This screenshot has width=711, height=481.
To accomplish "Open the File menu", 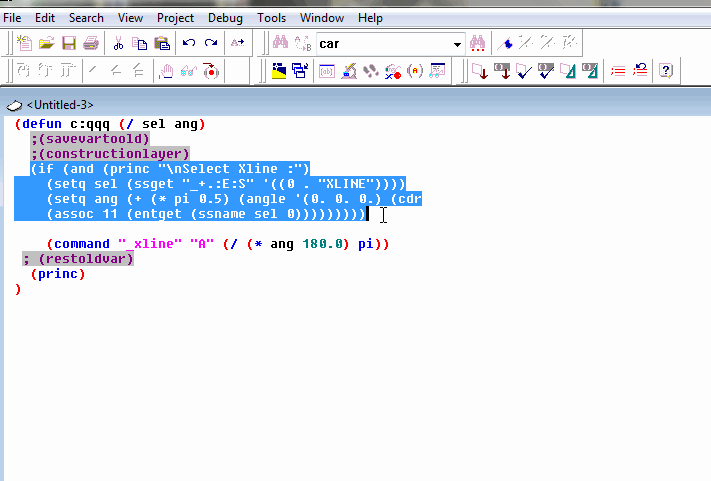I will coord(12,18).
